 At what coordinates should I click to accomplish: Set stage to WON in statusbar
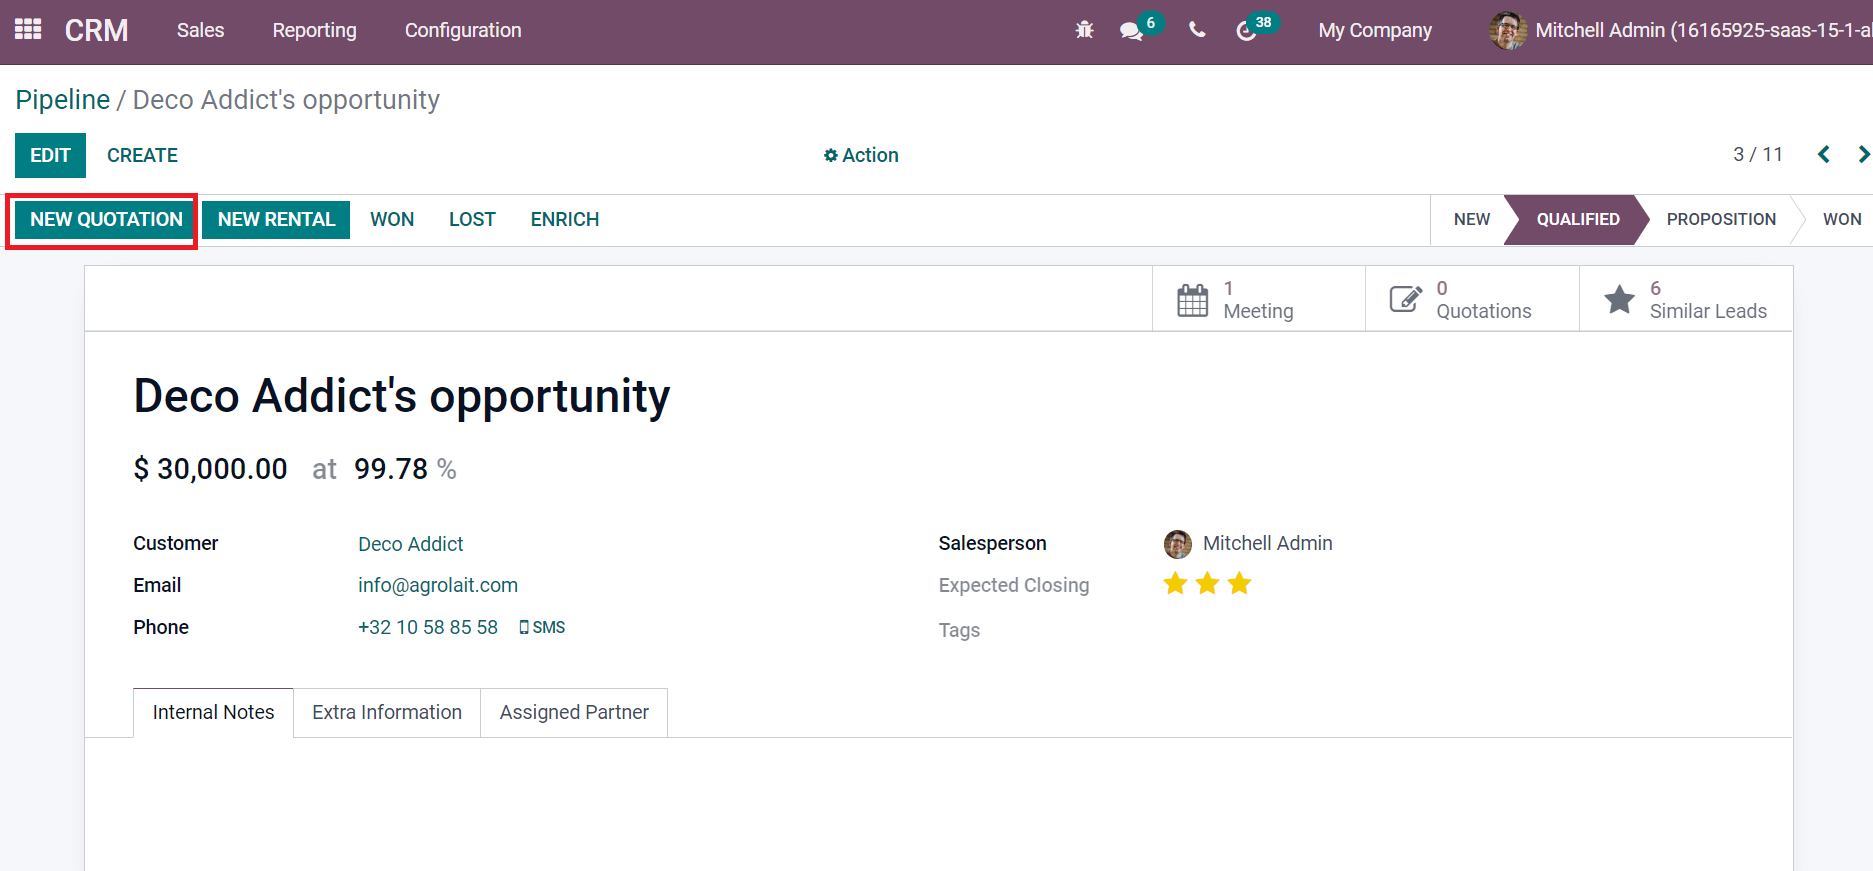[x=1842, y=219]
